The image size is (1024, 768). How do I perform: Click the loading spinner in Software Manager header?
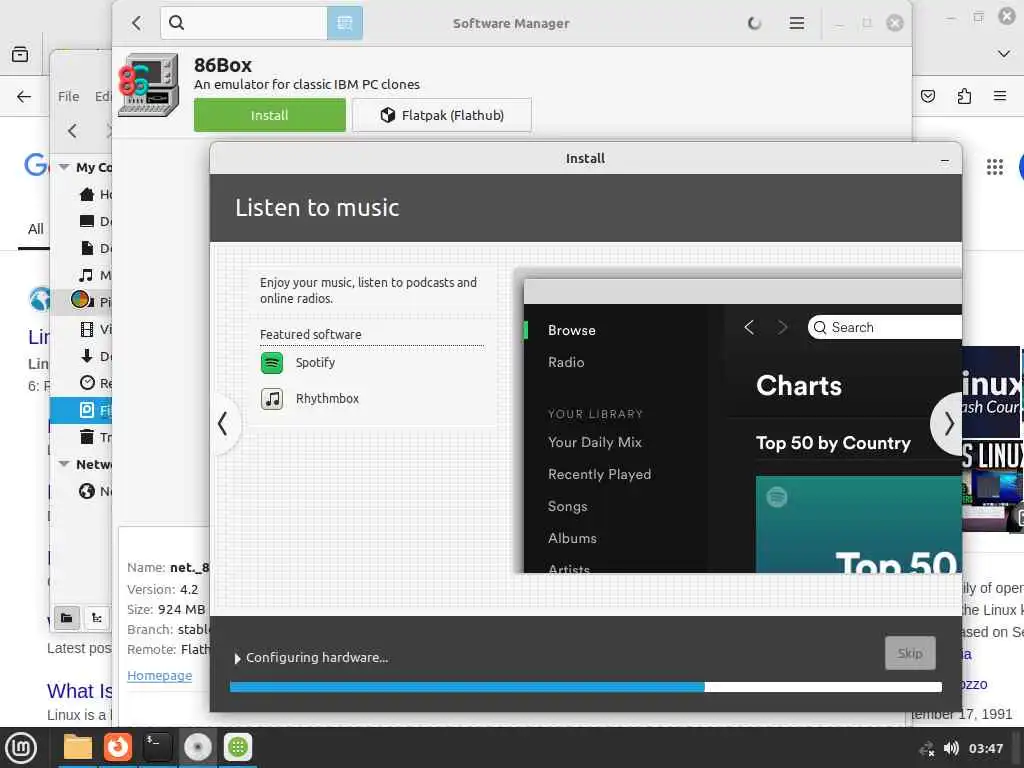(x=754, y=24)
